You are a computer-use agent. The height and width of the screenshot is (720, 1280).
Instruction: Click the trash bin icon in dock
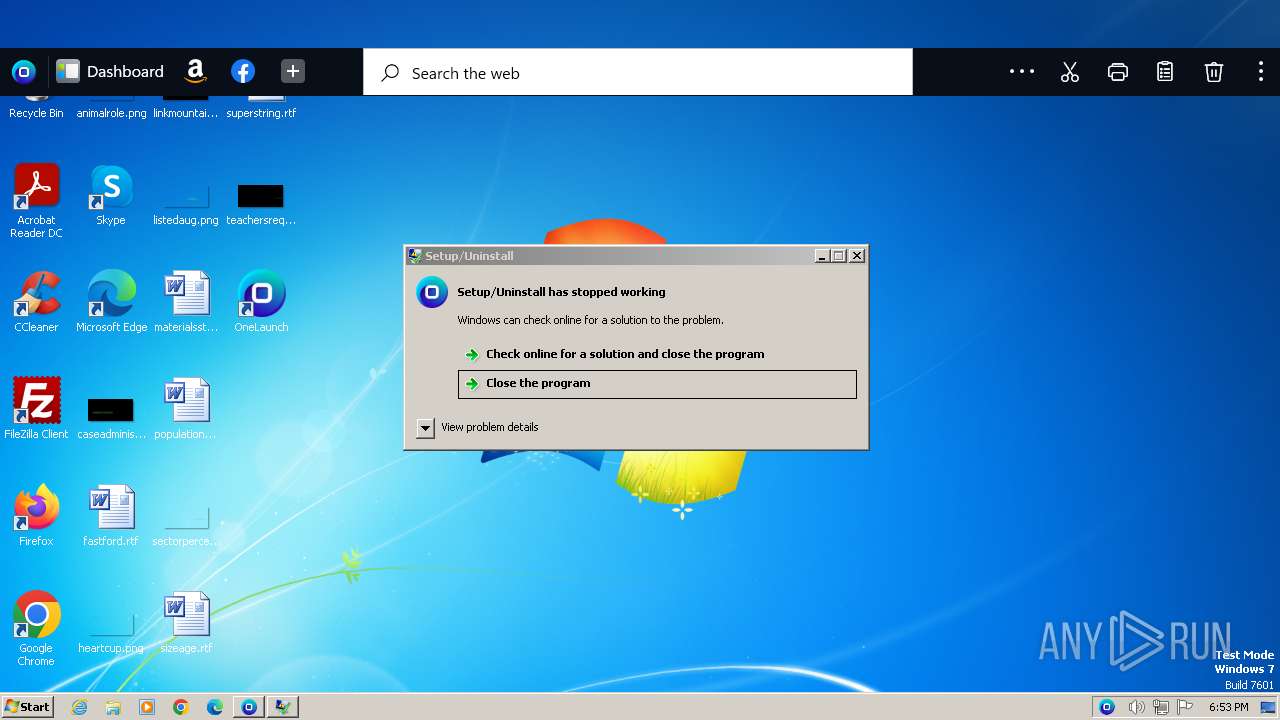(x=1213, y=72)
